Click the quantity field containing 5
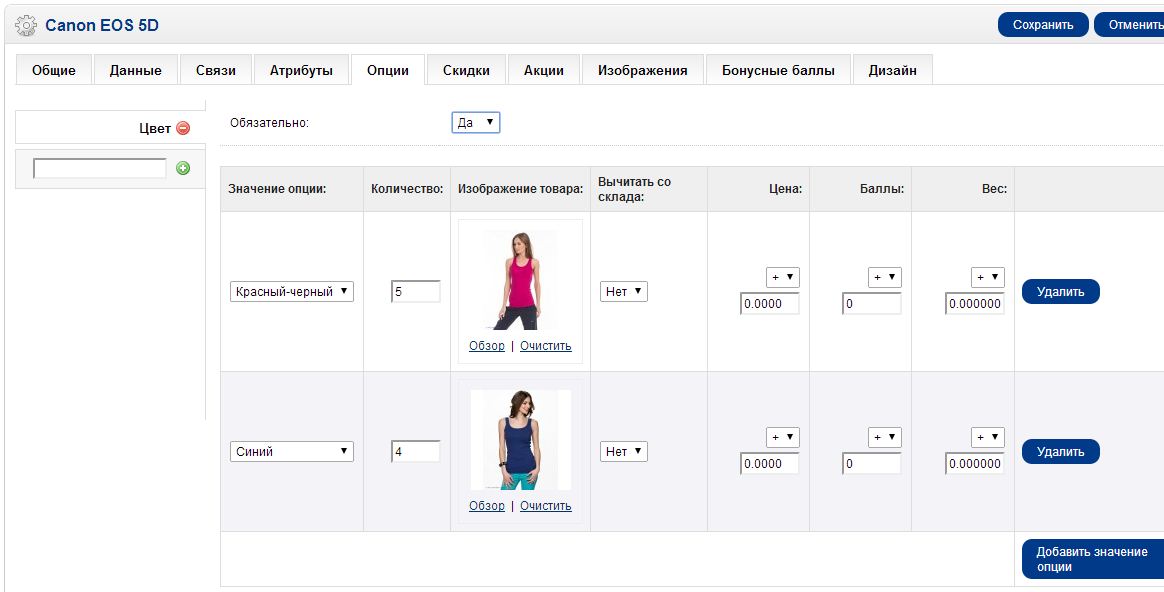This screenshot has width=1164, height=592. [415, 291]
